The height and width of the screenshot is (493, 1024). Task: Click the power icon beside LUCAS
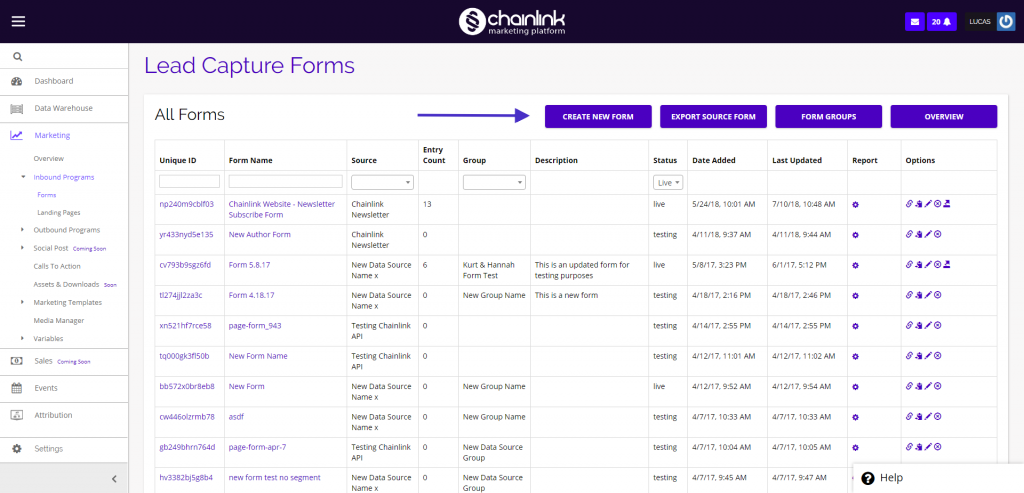1006,22
